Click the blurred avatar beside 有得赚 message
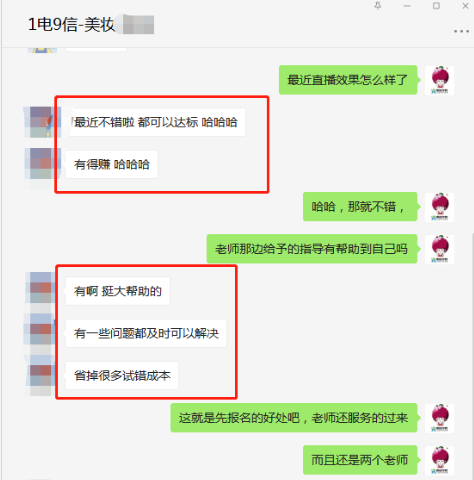This screenshot has height=480, width=474. 42,164
